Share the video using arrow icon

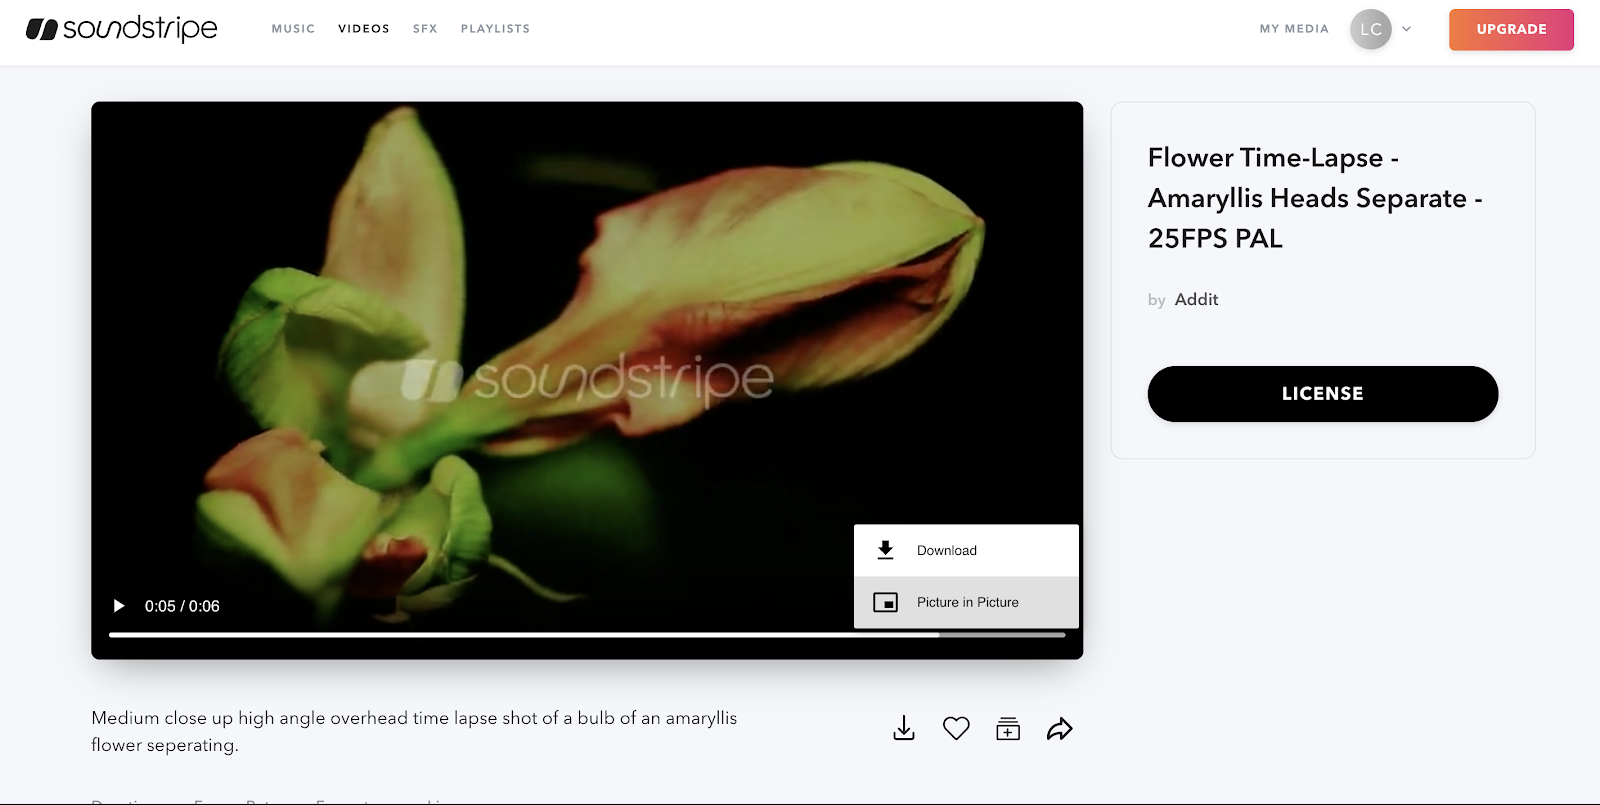(x=1059, y=729)
